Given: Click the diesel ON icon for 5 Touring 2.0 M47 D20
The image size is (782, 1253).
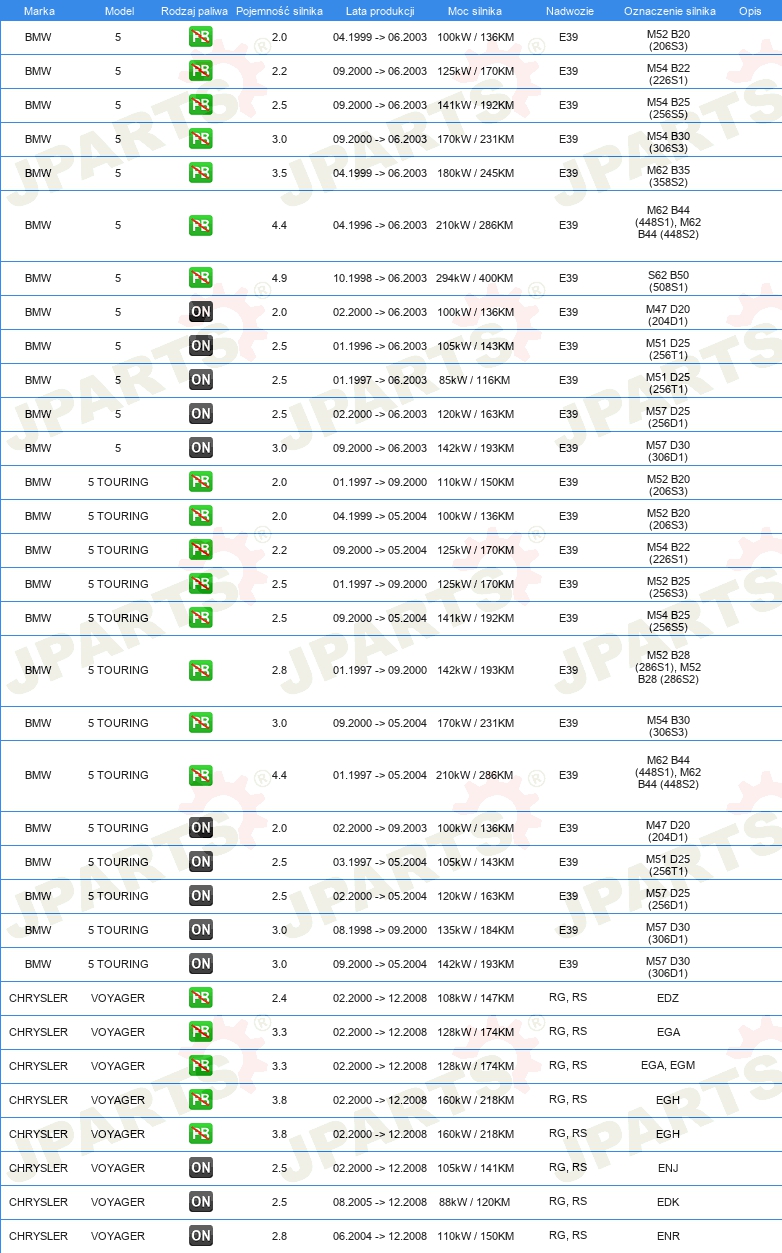Looking at the screenshot, I should point(200,828).
